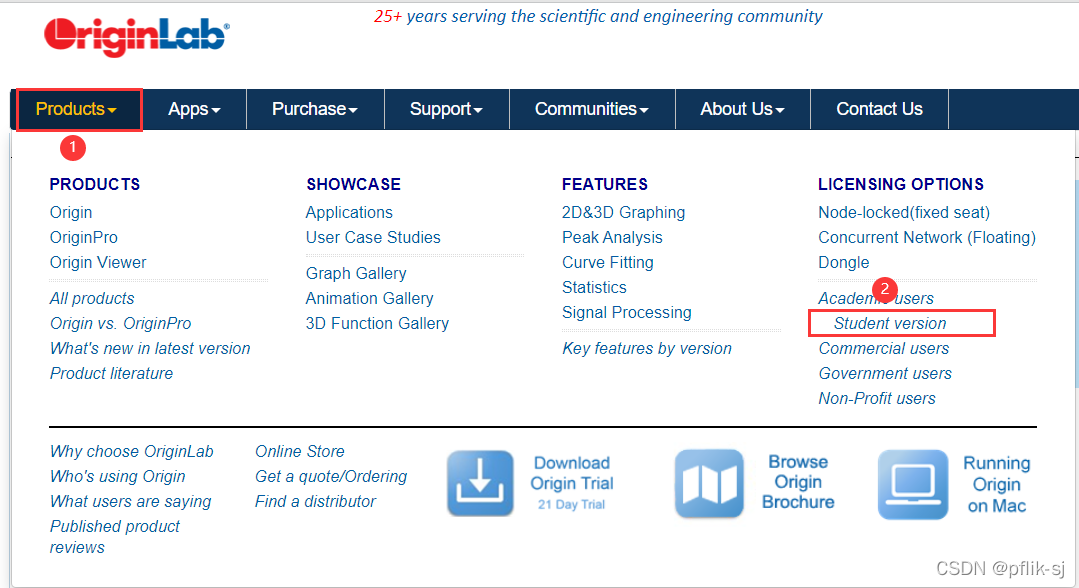Open Product literature link
This screenshot has width=1079, height=588.
[111, 373]
